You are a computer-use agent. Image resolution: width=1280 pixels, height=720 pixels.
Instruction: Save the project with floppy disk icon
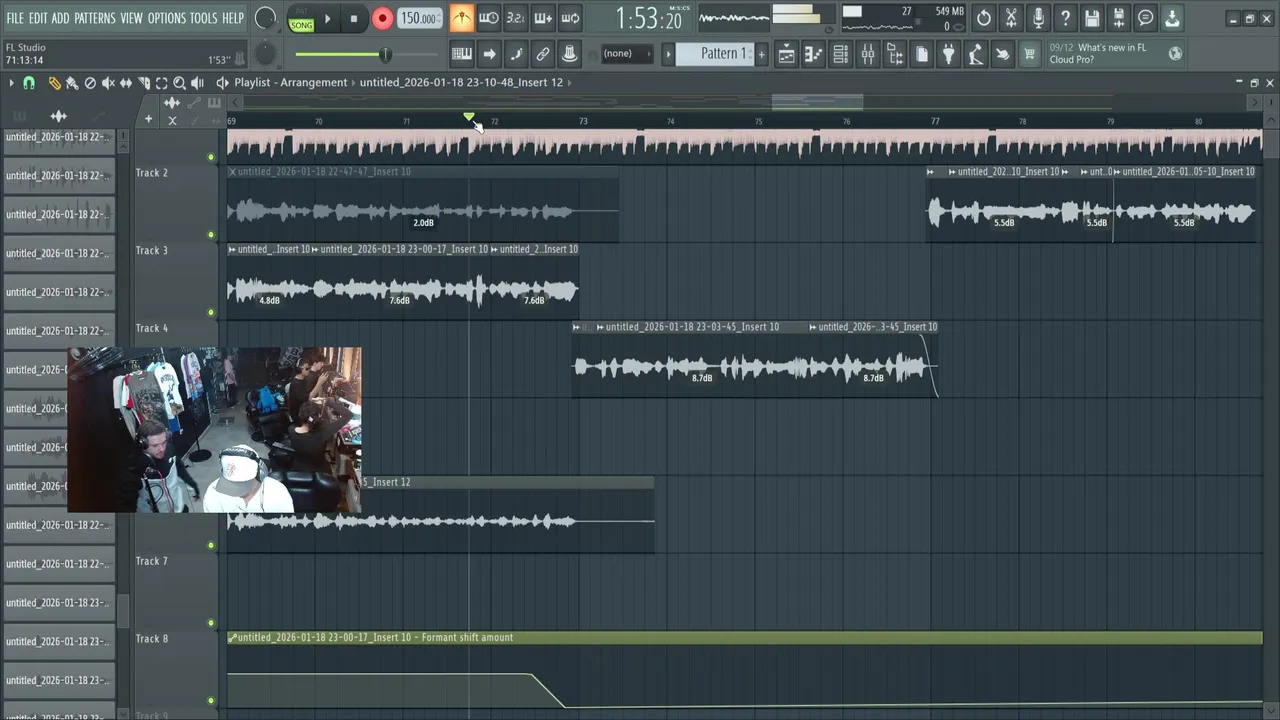tap(1092, 18)
